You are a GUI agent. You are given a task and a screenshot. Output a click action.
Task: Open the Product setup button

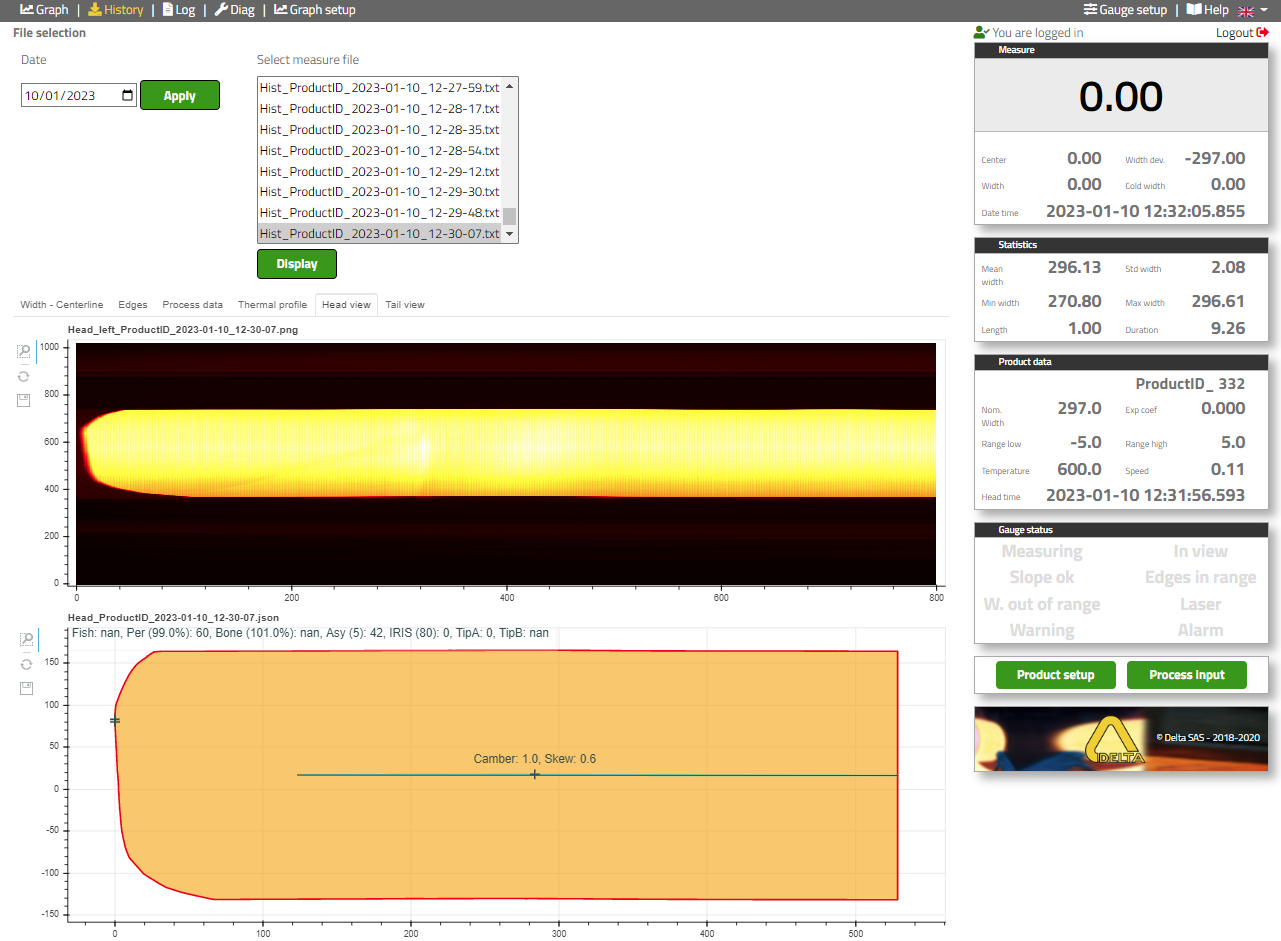1055,675
